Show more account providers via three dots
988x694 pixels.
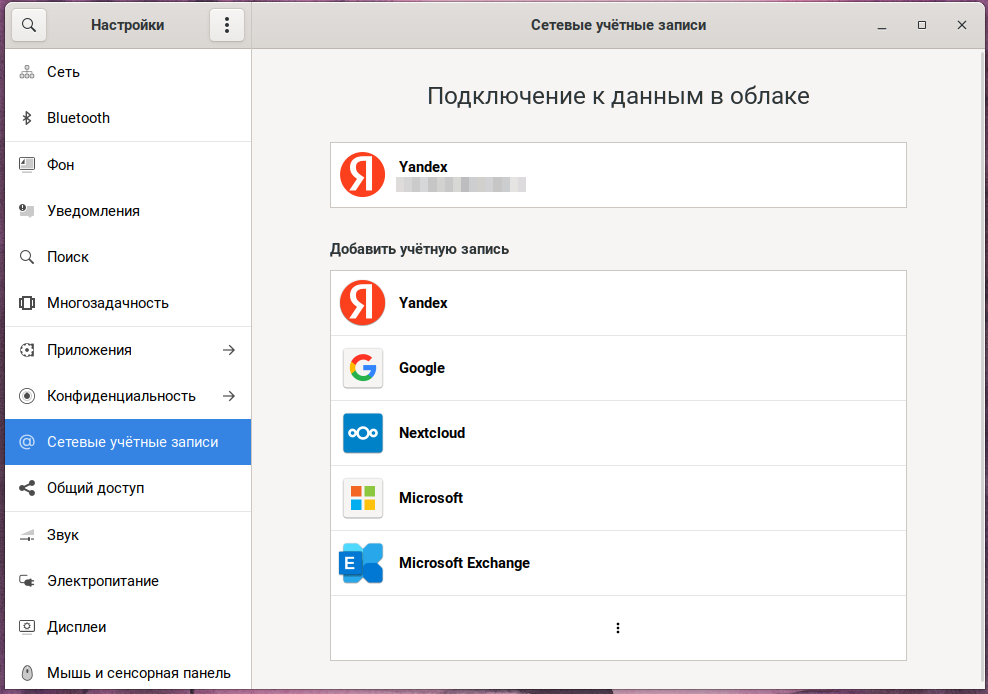coord(618,628)
